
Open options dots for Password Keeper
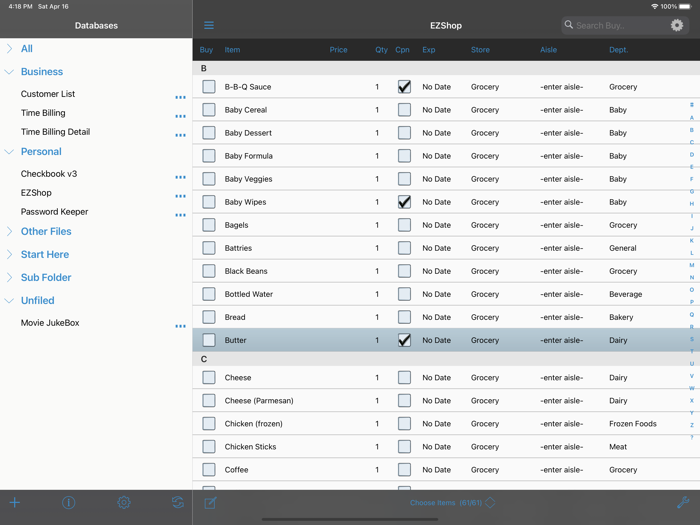(x=180, y=215)
